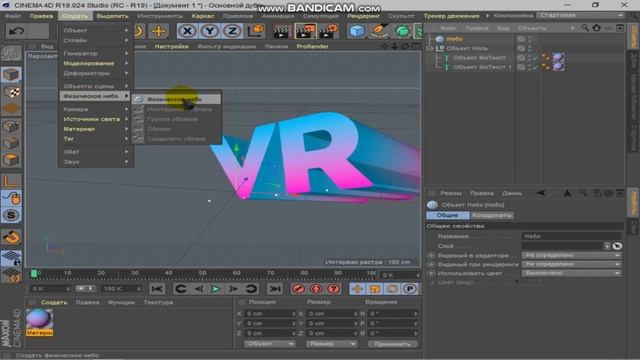Click the Make Editable icon atop left sidebar

[x=11, y=53]
